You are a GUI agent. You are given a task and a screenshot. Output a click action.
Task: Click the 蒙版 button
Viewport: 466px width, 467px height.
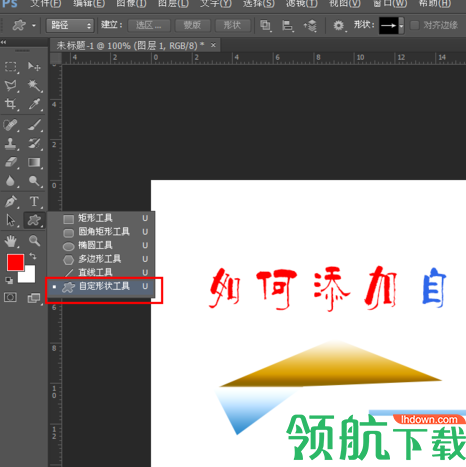click(x=192, y=25)
